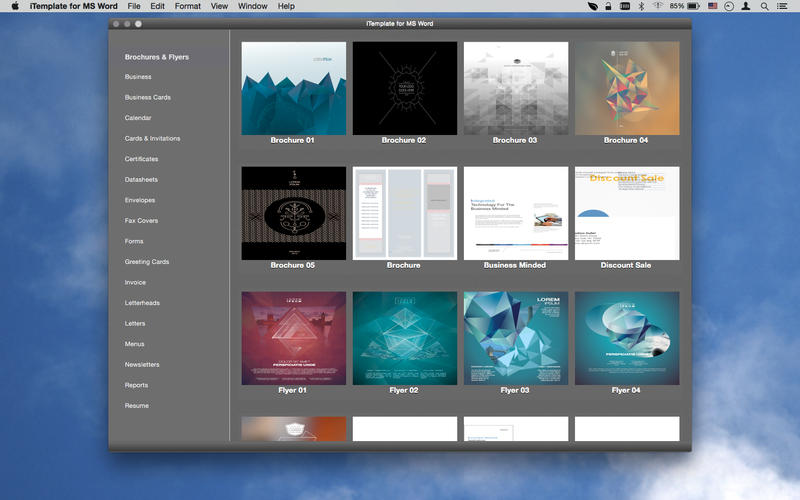Select the Business category

click(x=138, y=77)
